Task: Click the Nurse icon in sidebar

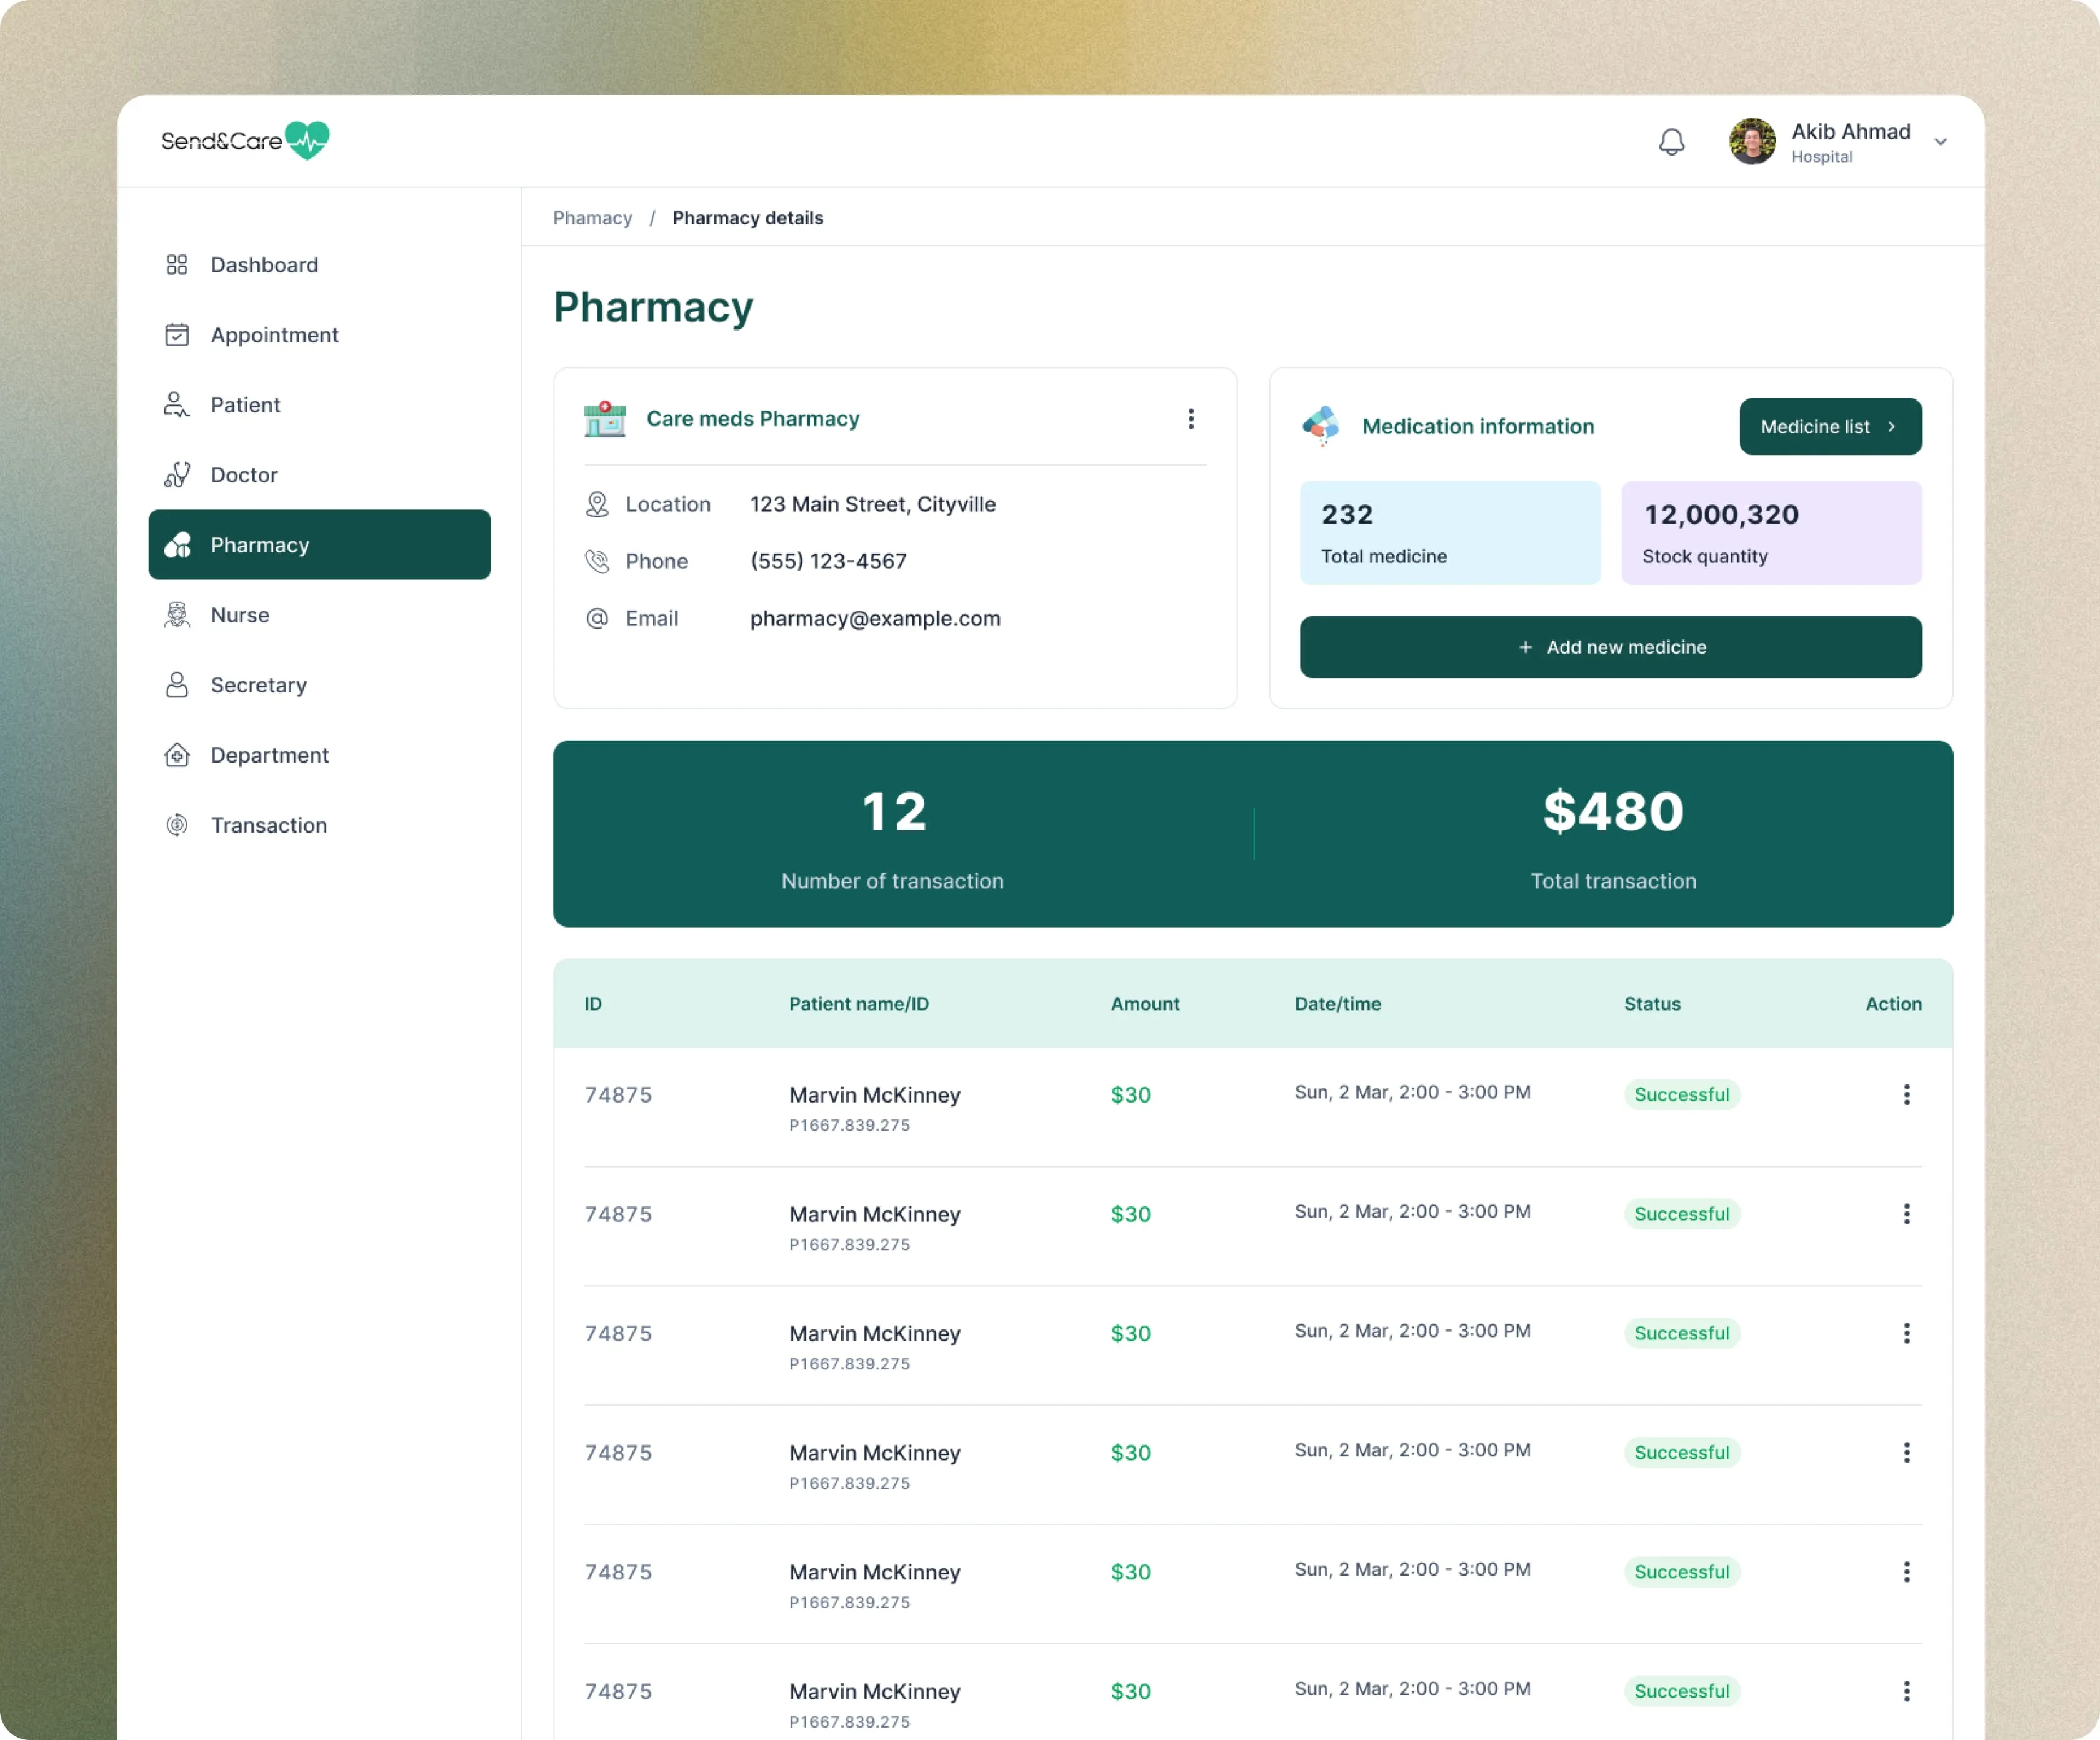Action: [177, 615]
